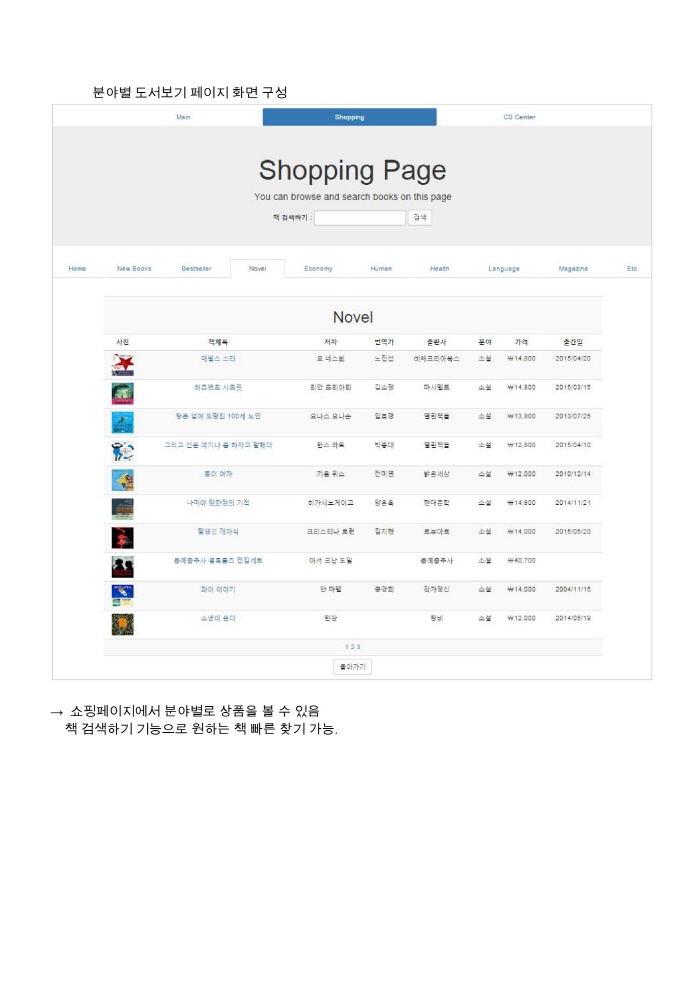Go to results page 2

(x=353, y=647)
